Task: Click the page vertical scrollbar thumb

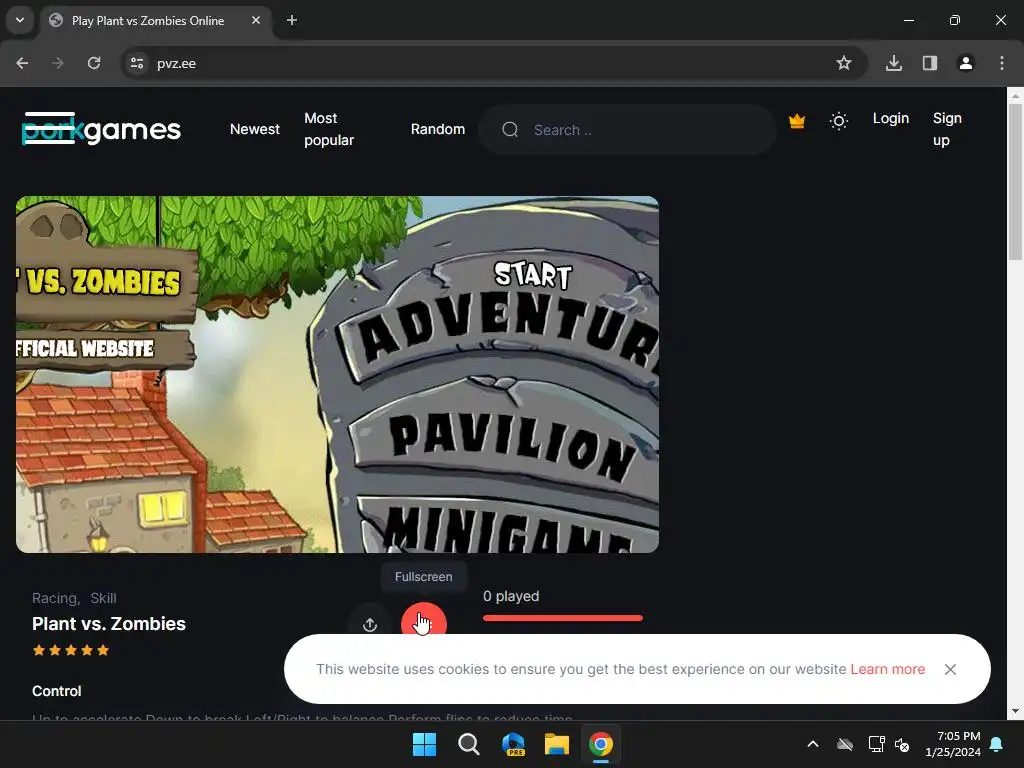Action: 1015,182
